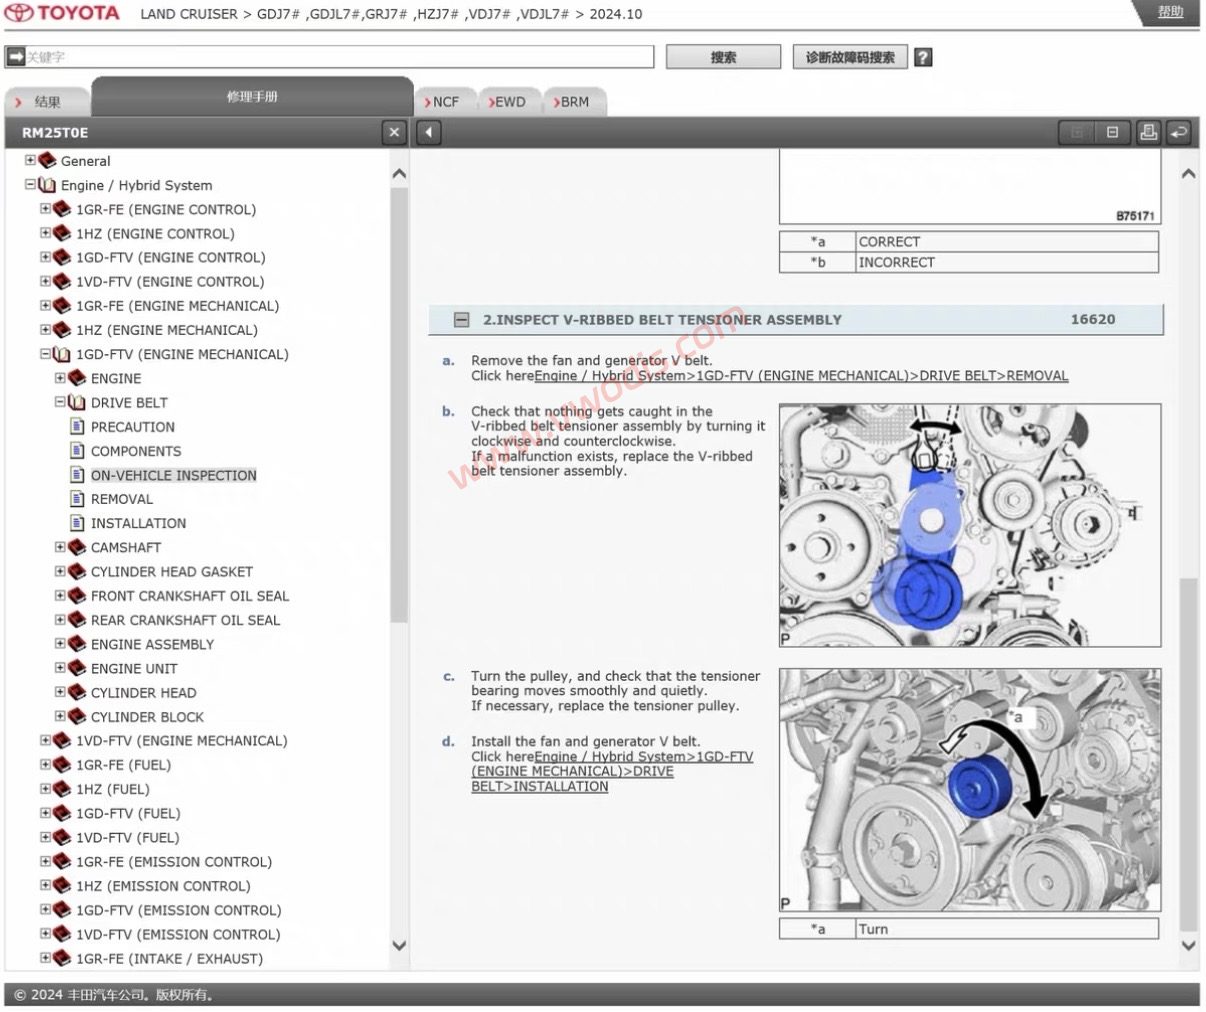Click the search field arrow icon

tap(15, 57)
